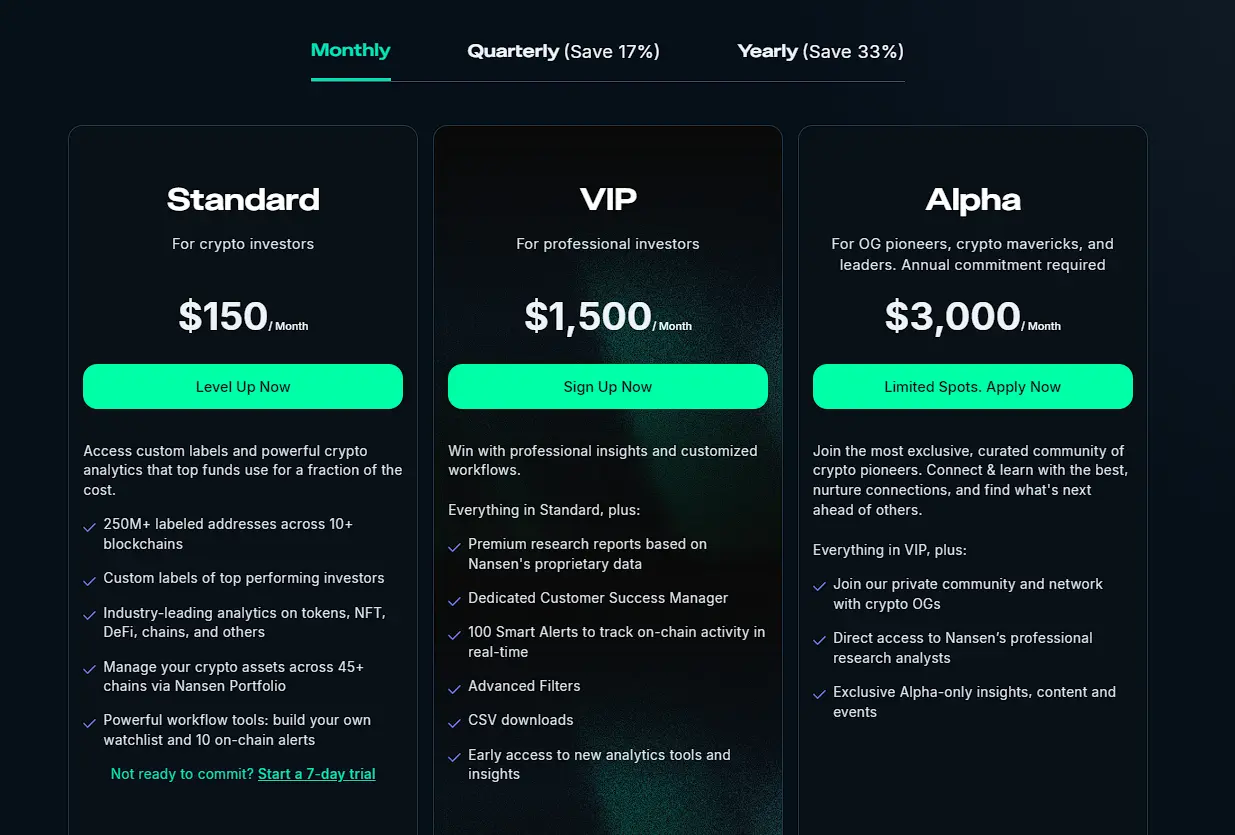Click "Limited Spots. Apply Now" button
This screenshot has width=1235, height=835.
point(972,386)
